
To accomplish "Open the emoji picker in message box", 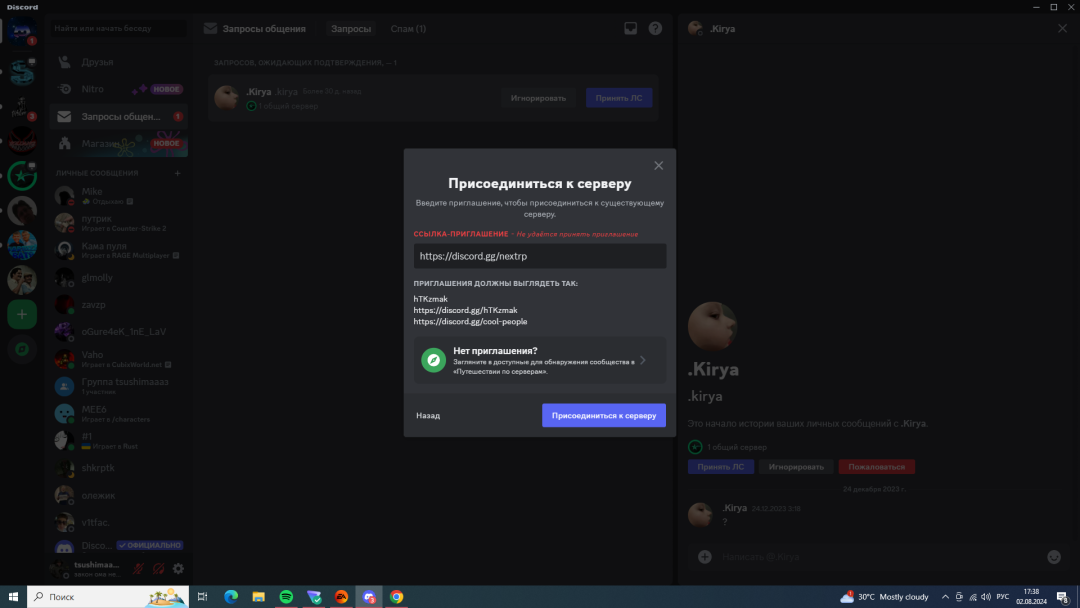I will tap(1054, 556).
